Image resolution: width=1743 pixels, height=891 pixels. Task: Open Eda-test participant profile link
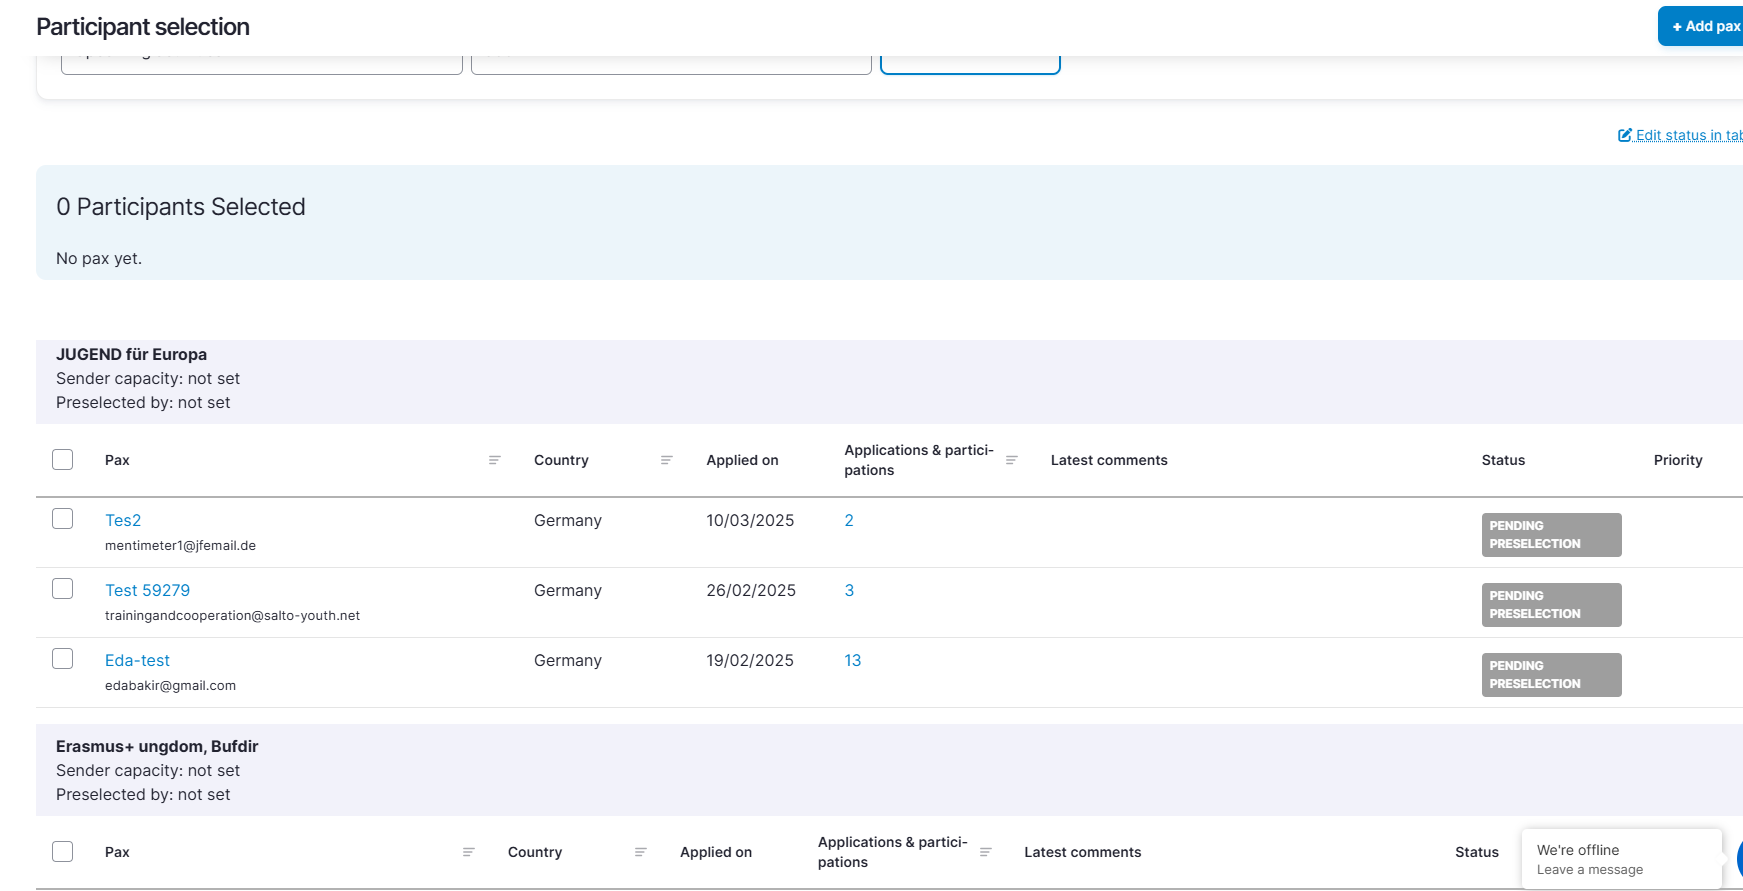pyautogui.click(x=137, y=660)
